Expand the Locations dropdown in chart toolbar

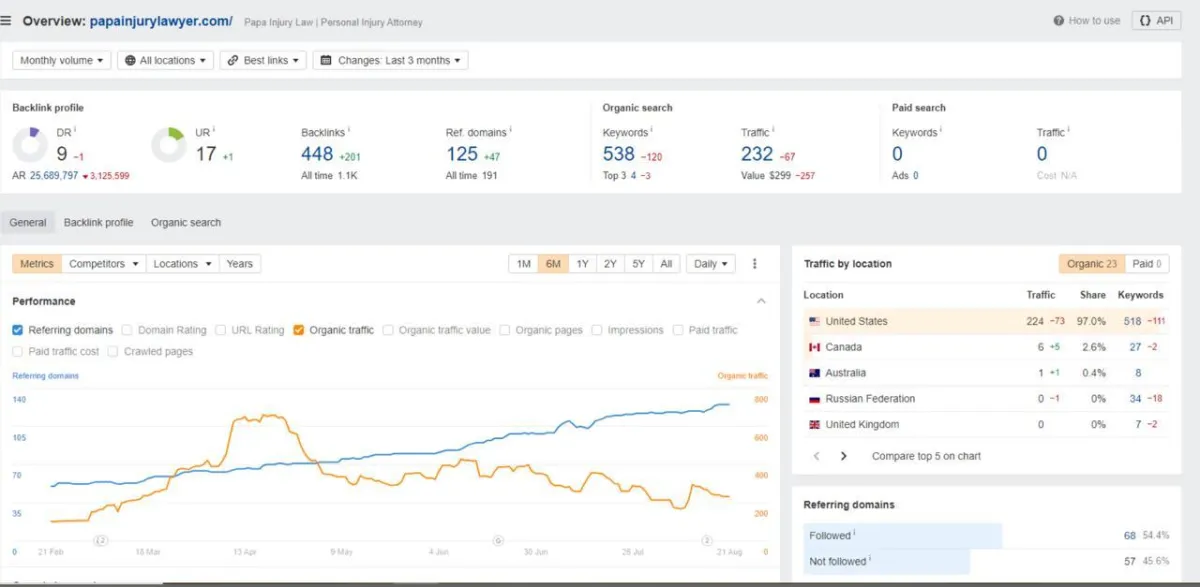pos(183,264)
